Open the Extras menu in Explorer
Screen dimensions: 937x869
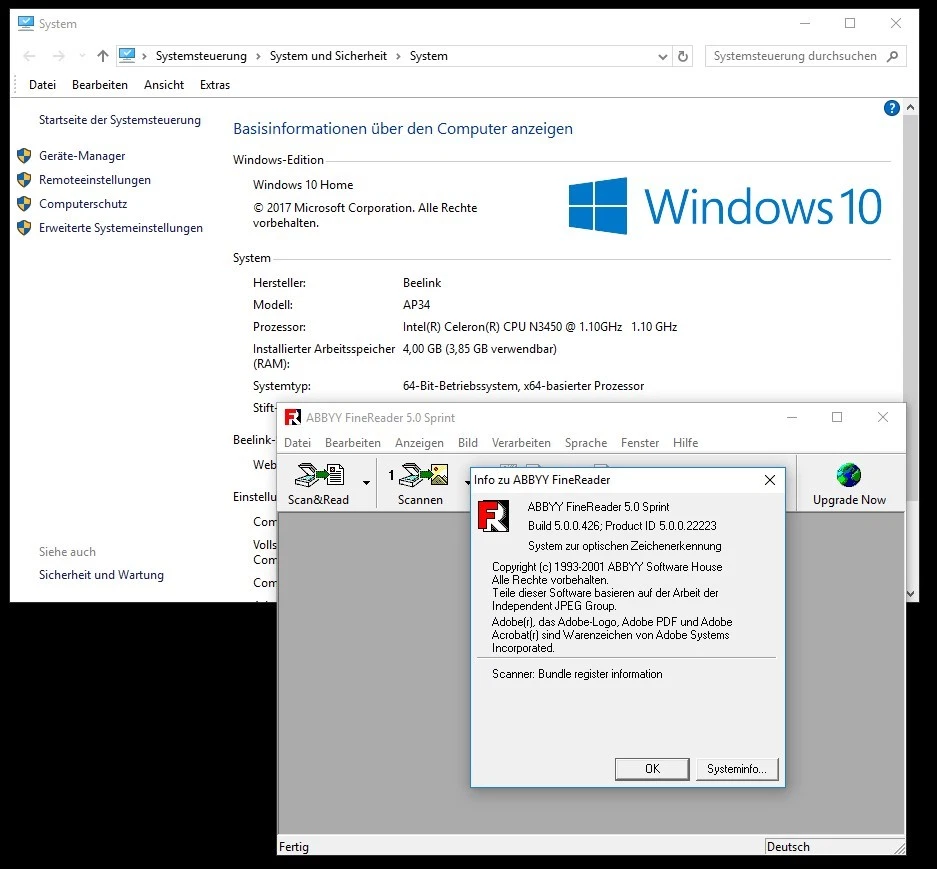tap(215, 85)
